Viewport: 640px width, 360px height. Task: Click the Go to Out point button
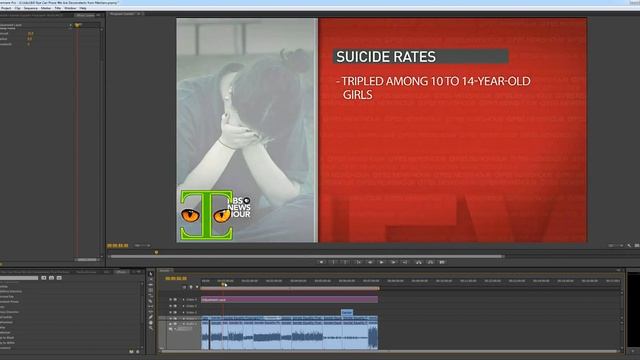click(x=405, y=262)
